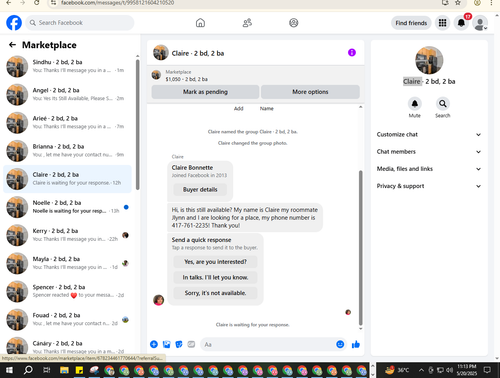Open Angel - 2 bd, 2 ba conversation
The width and height of the screenshot is (500, 378).
click(x=67, y=94)
